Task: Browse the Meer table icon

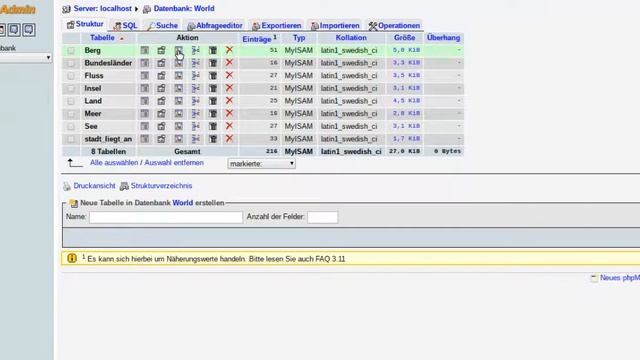Action: coord(144,113)
